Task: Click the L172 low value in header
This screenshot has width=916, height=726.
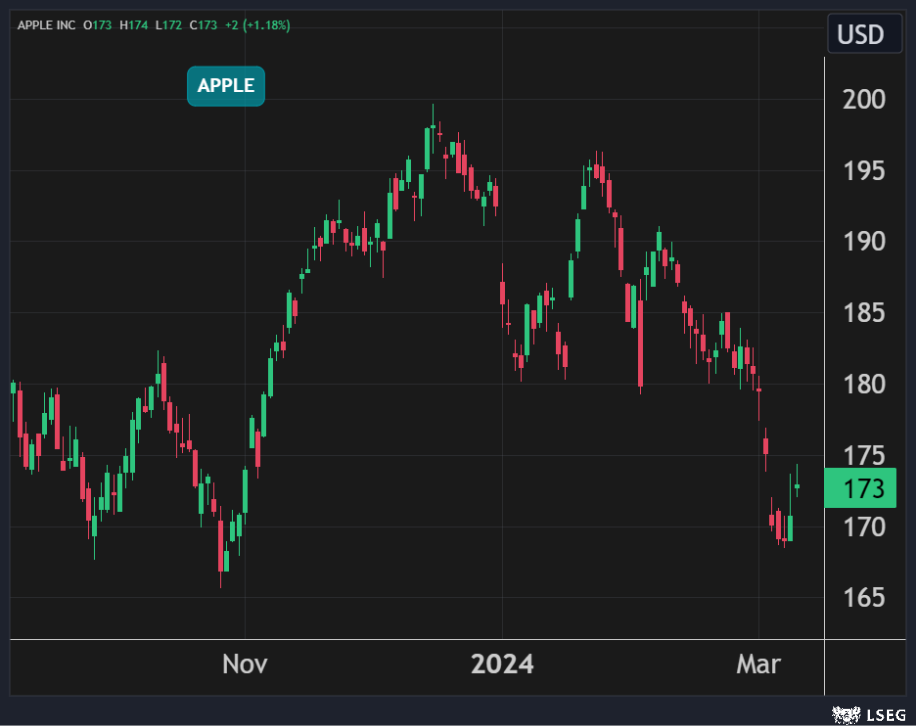Action: coord(171,25)
